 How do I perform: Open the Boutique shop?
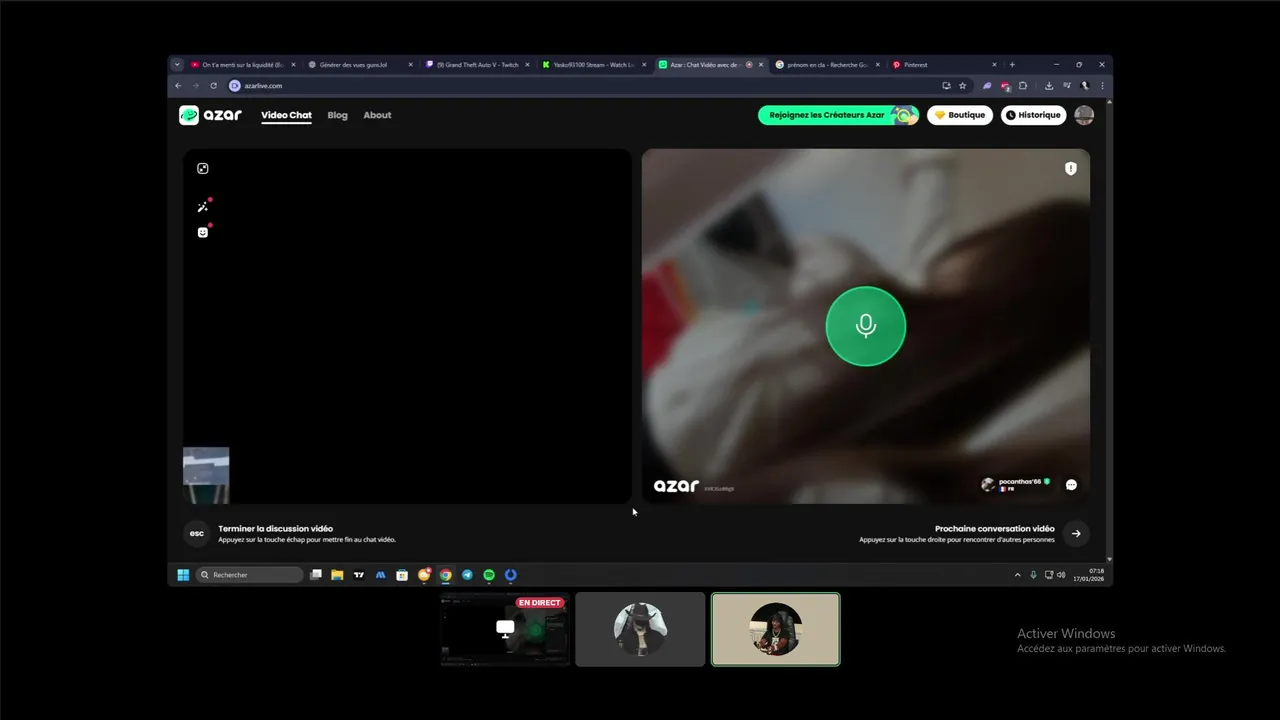point(960,115)
